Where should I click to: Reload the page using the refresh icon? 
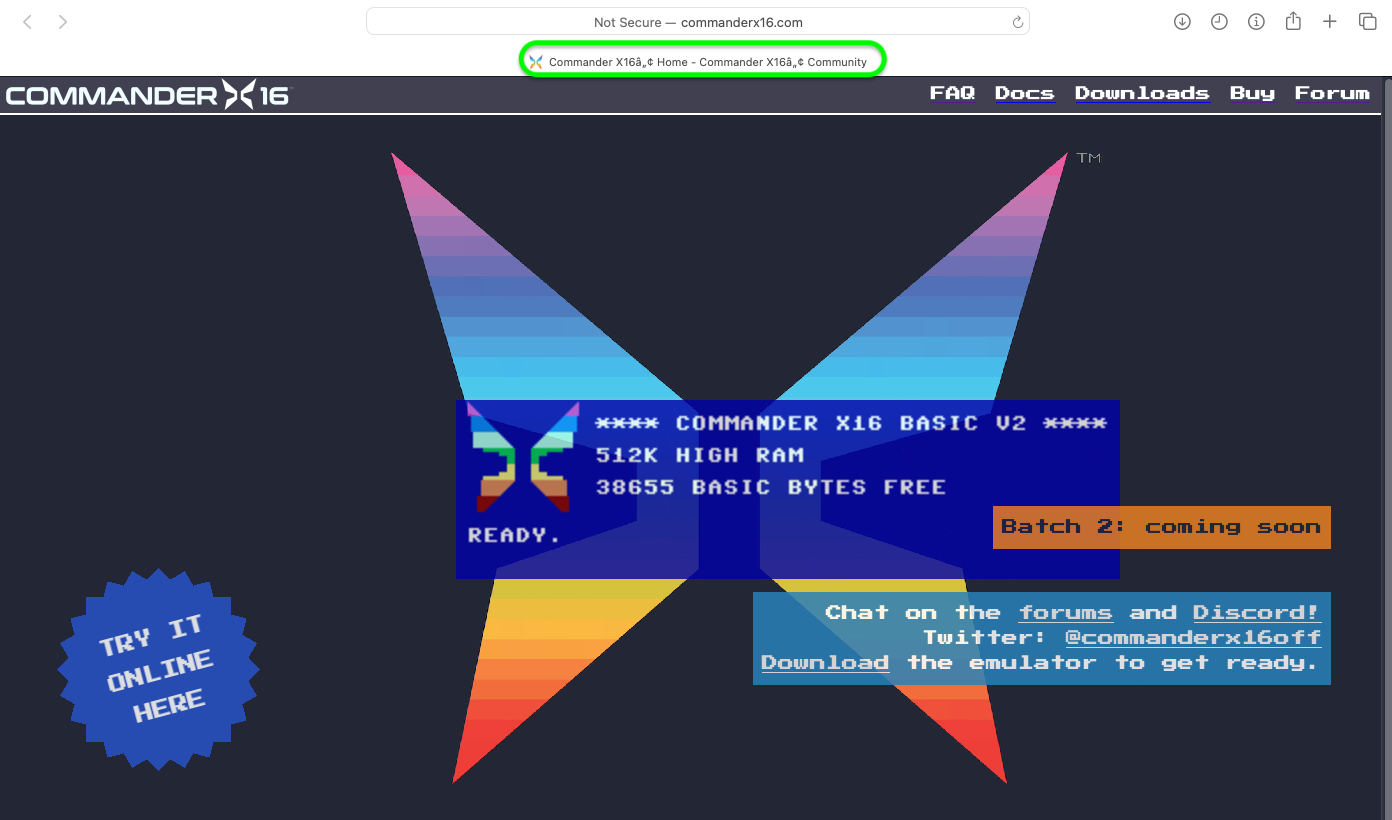click(1018, 22)
